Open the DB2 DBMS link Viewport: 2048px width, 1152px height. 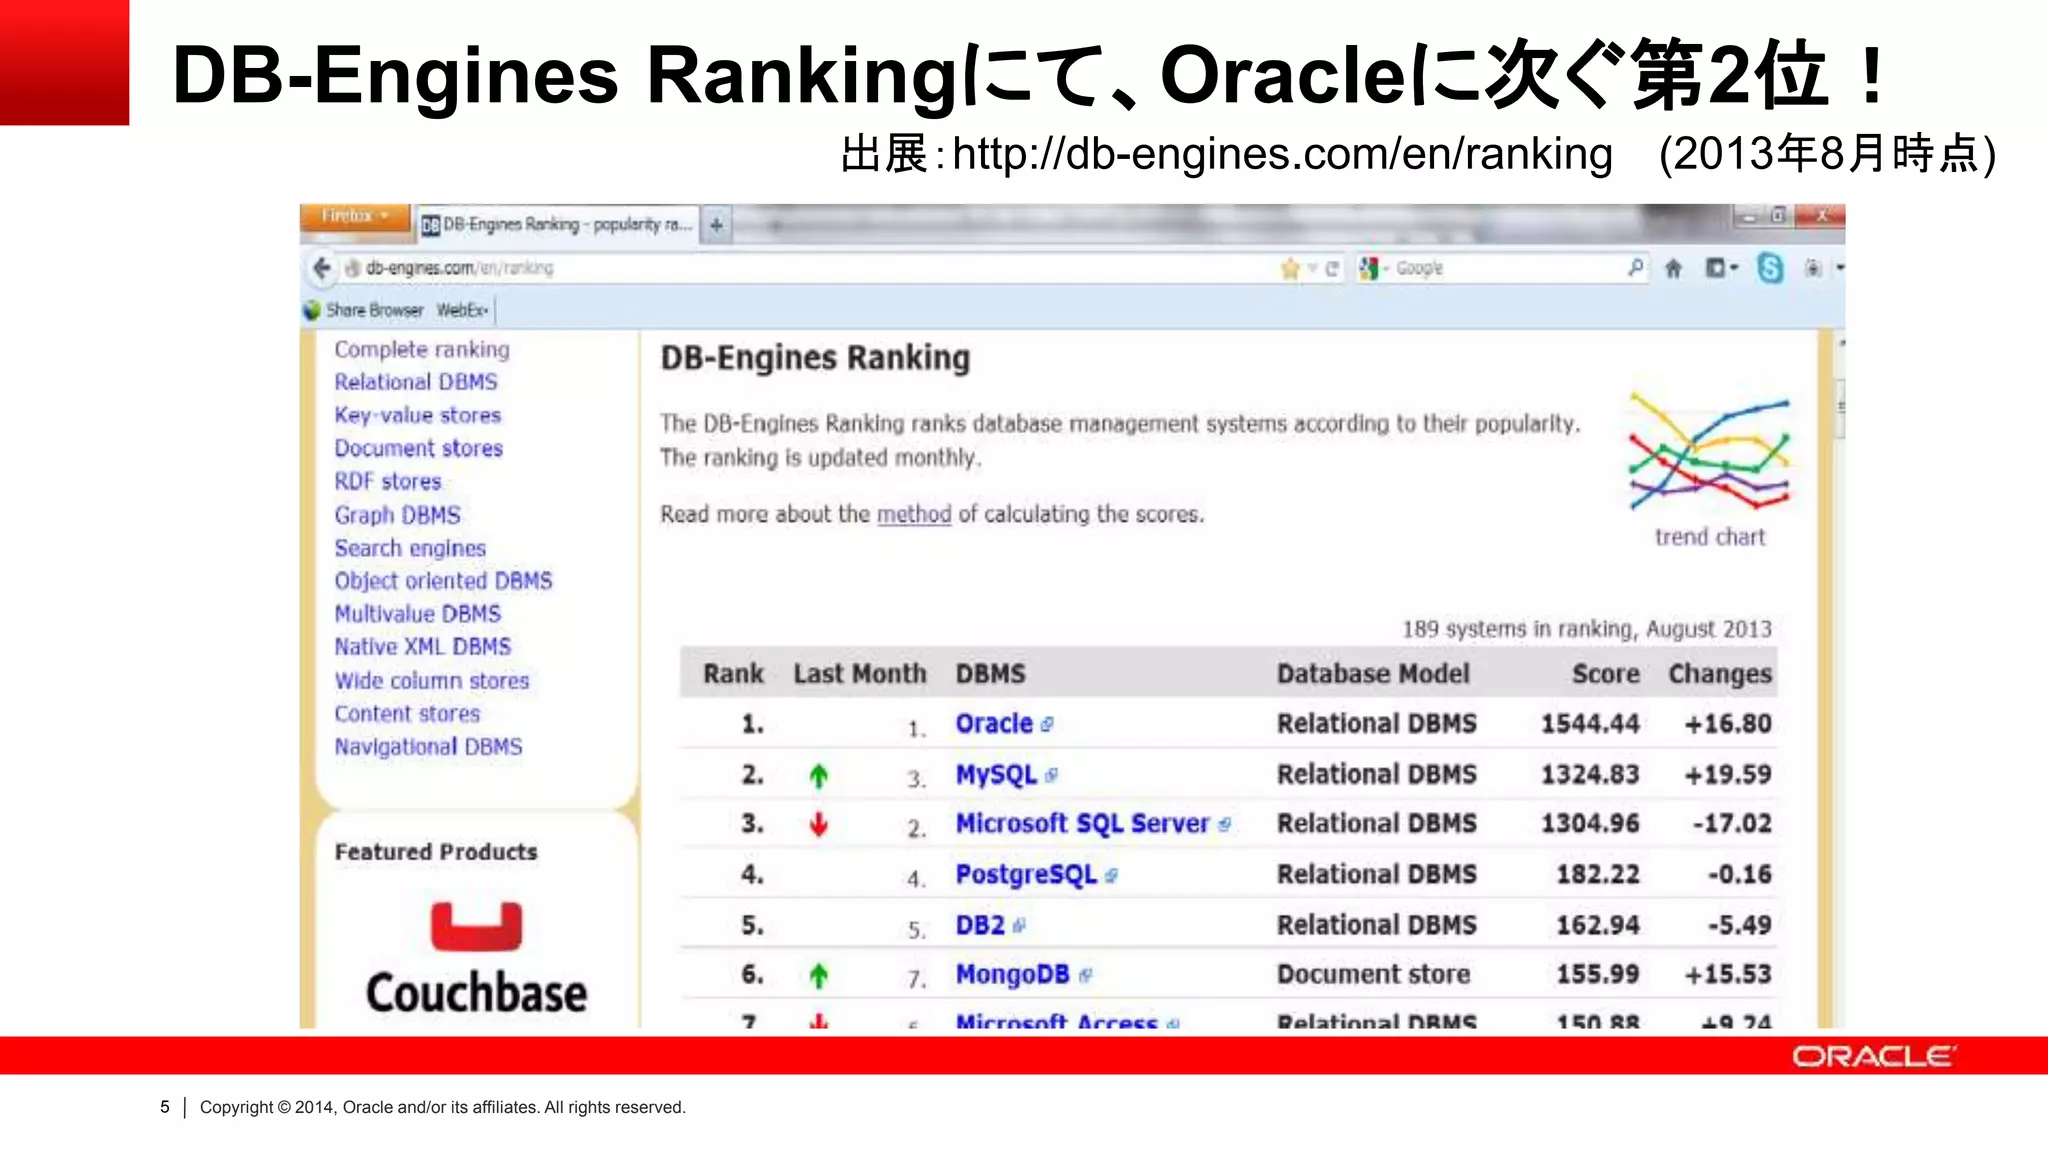coord(980,925)
